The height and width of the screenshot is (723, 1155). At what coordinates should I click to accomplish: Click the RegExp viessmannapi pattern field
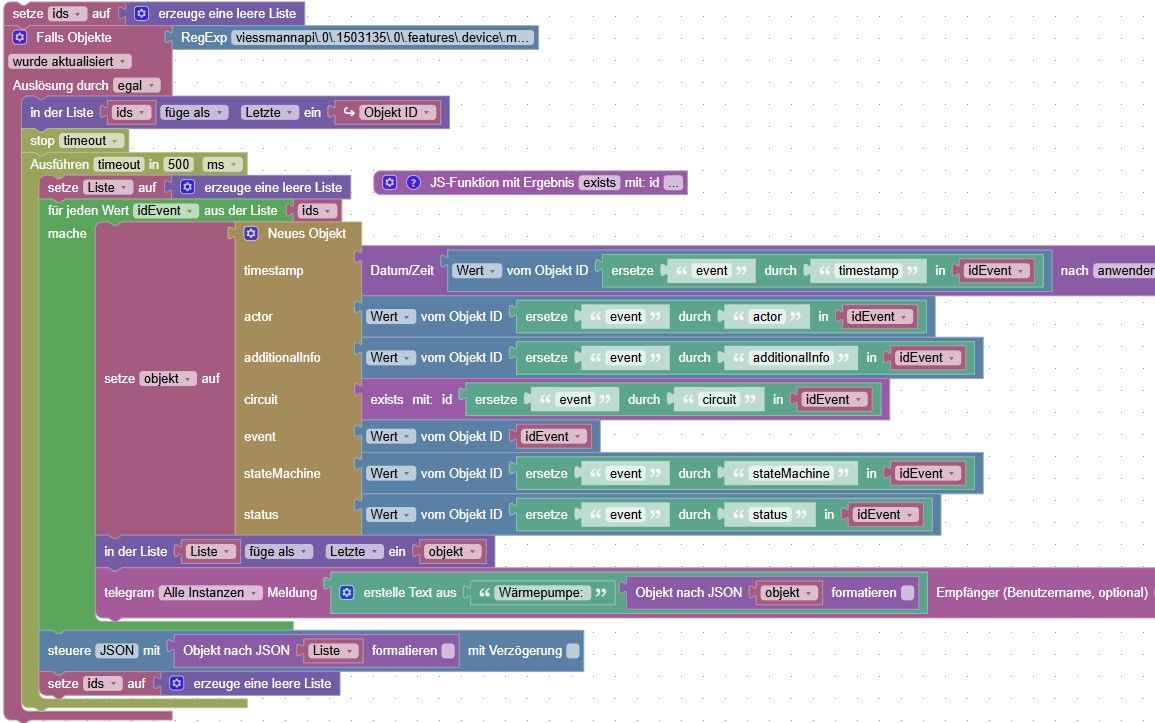tap(382, 37)
